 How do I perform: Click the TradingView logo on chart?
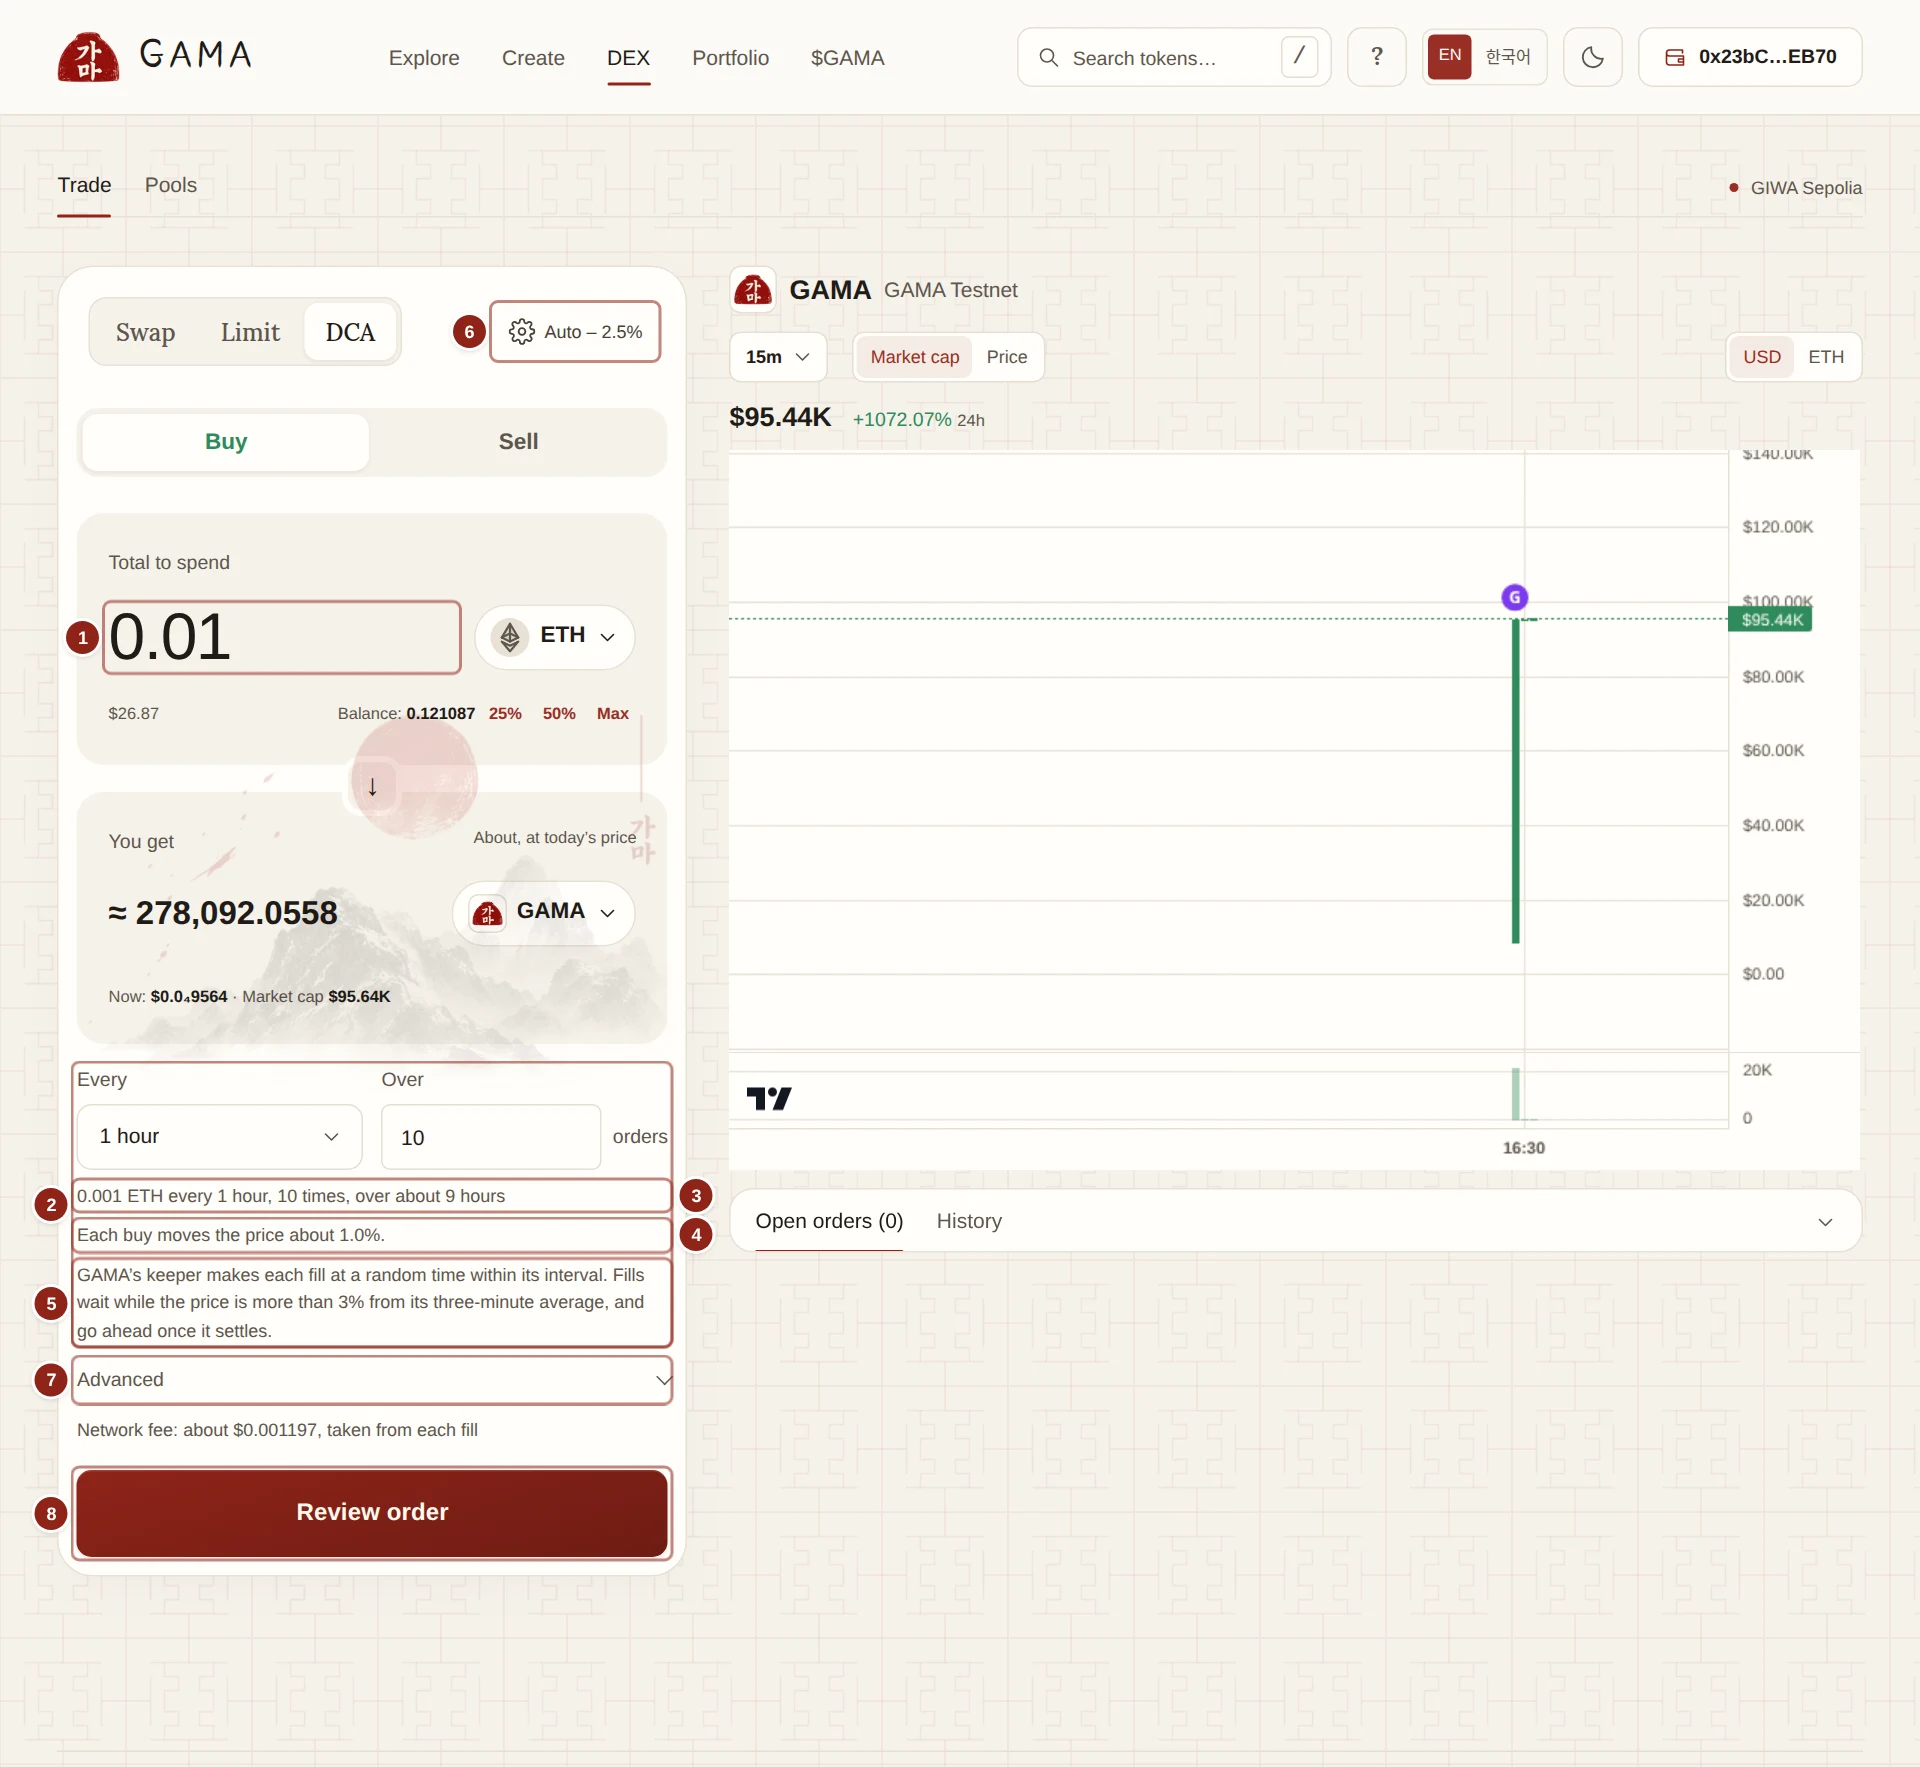tap(769, 1099)
